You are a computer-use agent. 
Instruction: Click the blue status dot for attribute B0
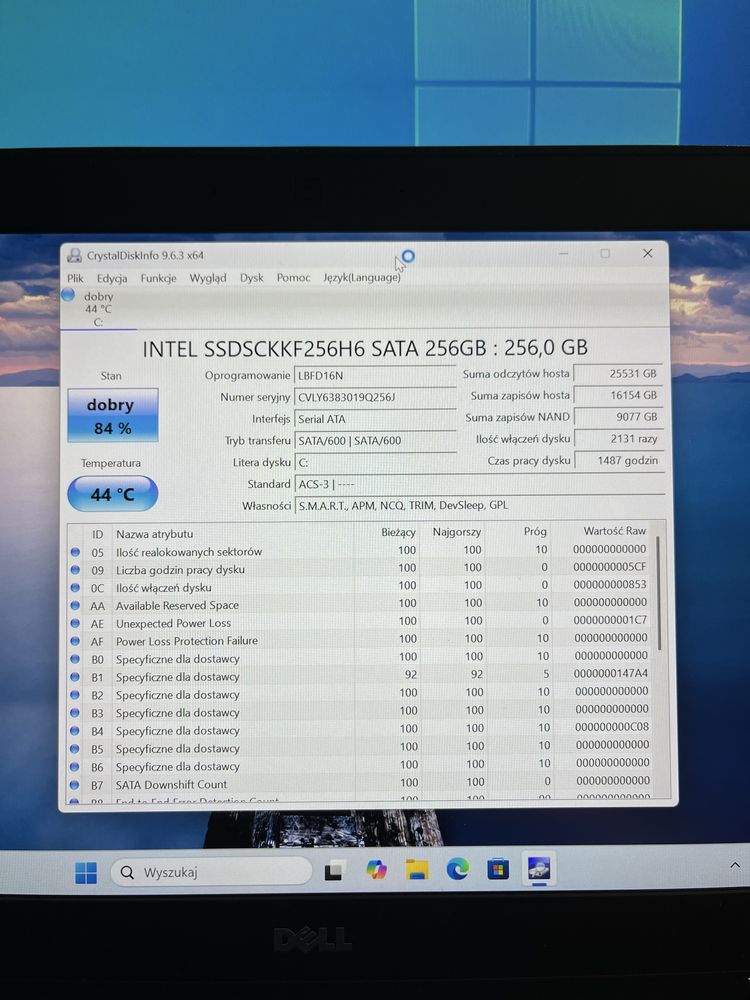[75, 659]
